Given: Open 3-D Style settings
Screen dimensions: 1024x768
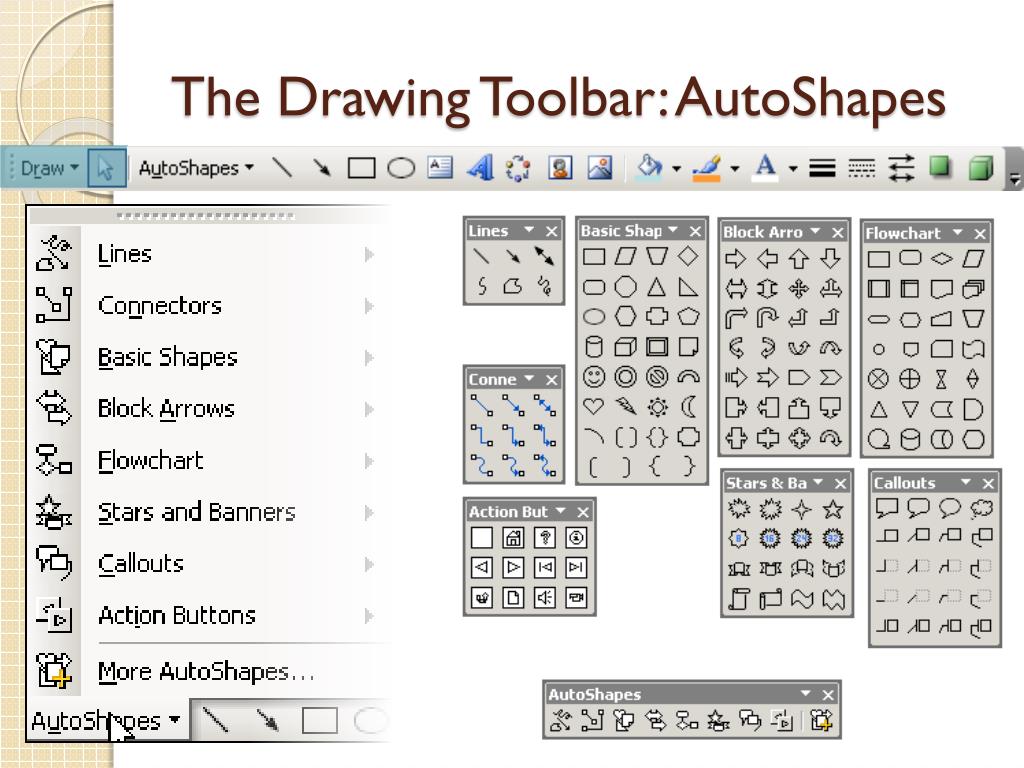Looking at the screenshot, I should [980, 168].
